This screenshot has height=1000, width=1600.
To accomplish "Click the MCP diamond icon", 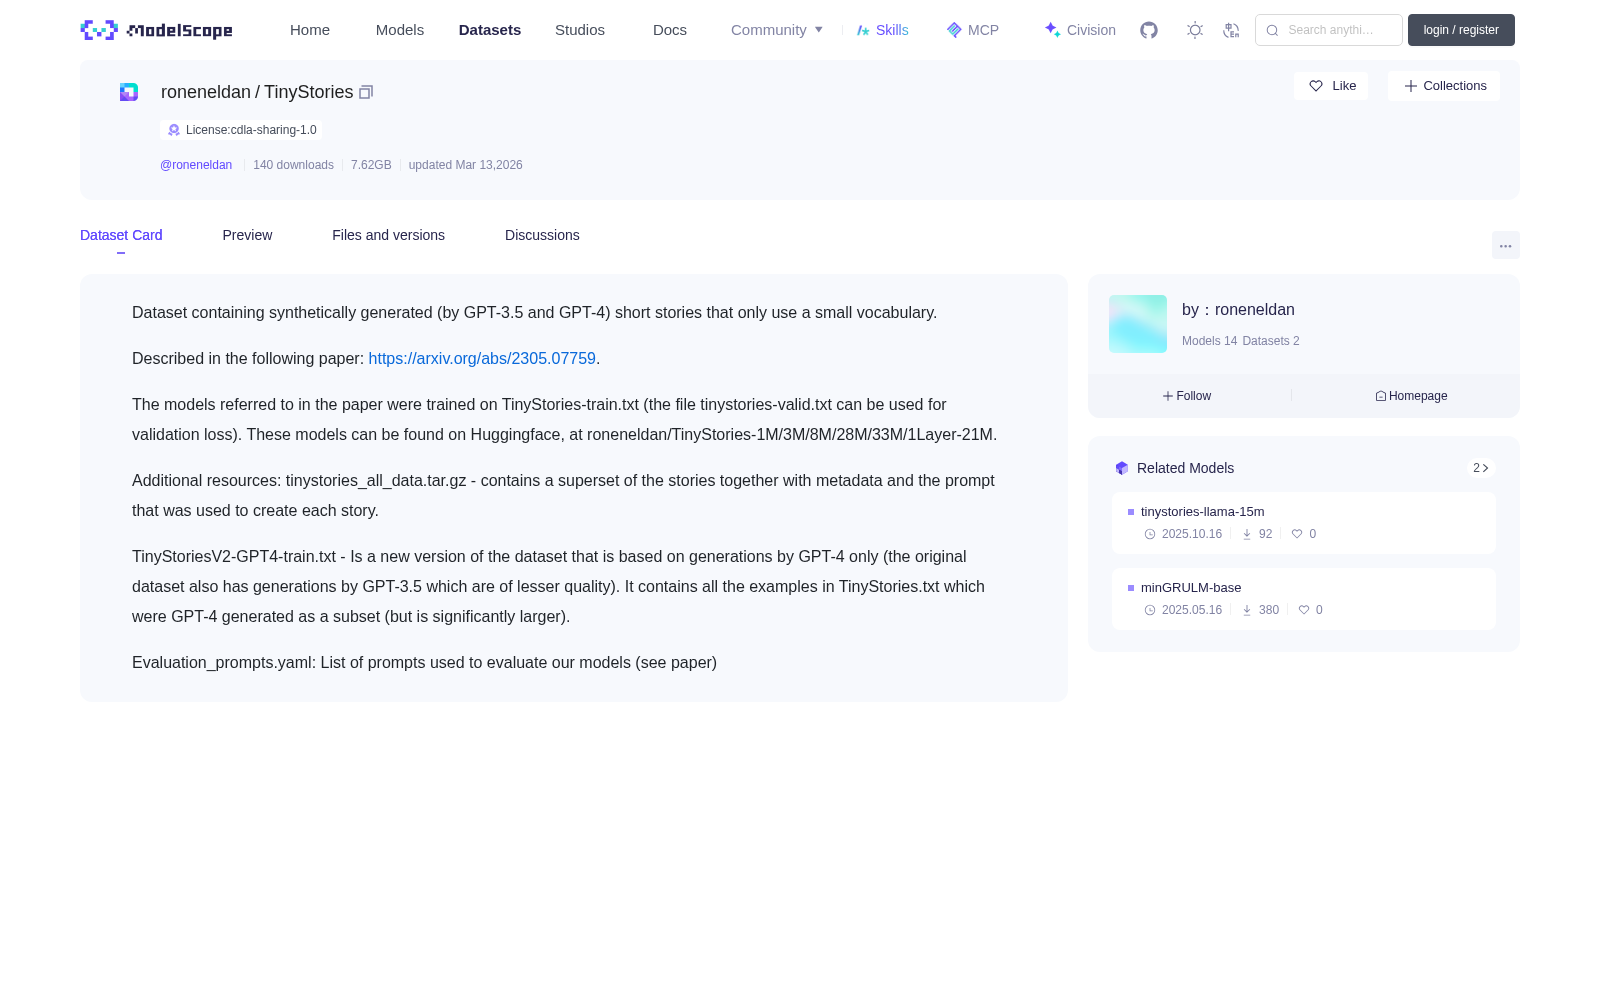I will pyautogui.click(x=954, y=30).
